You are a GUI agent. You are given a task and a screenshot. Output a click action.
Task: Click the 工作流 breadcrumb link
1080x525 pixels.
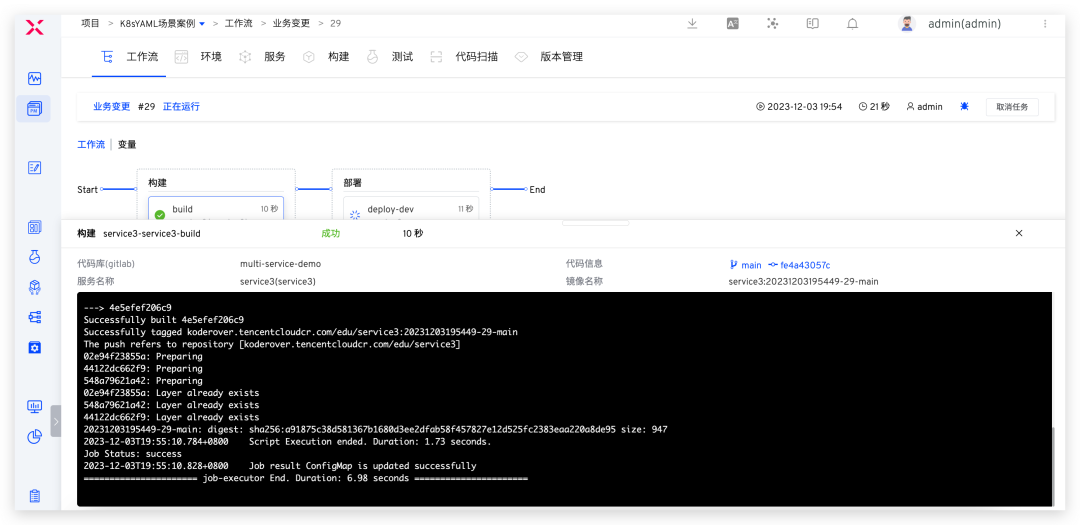(238, 23)
